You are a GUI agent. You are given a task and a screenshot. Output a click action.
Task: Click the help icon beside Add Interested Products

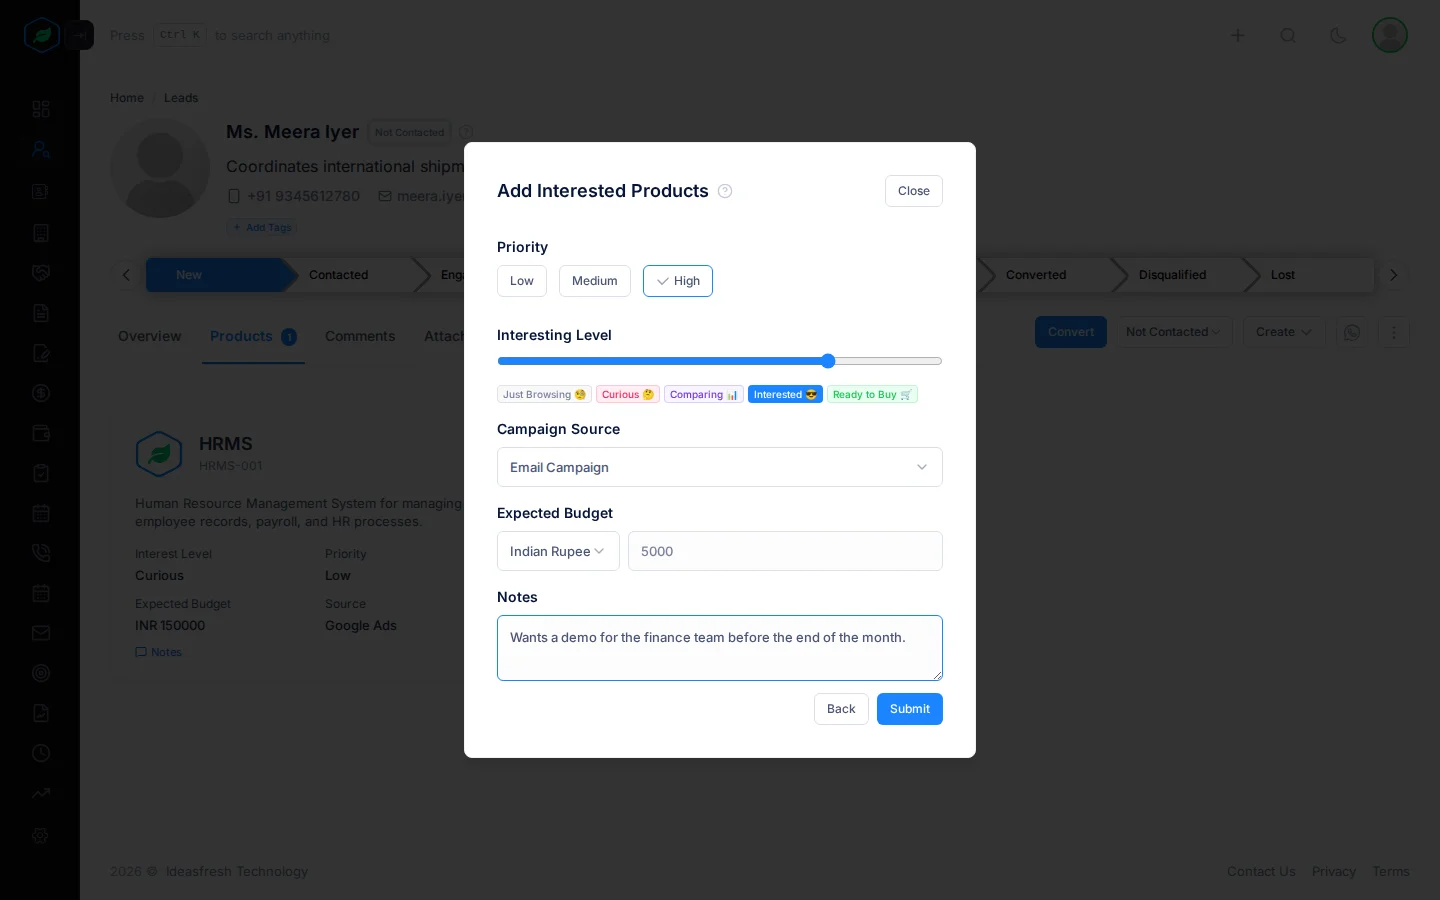pyautogui.click(x=725, y=191)
